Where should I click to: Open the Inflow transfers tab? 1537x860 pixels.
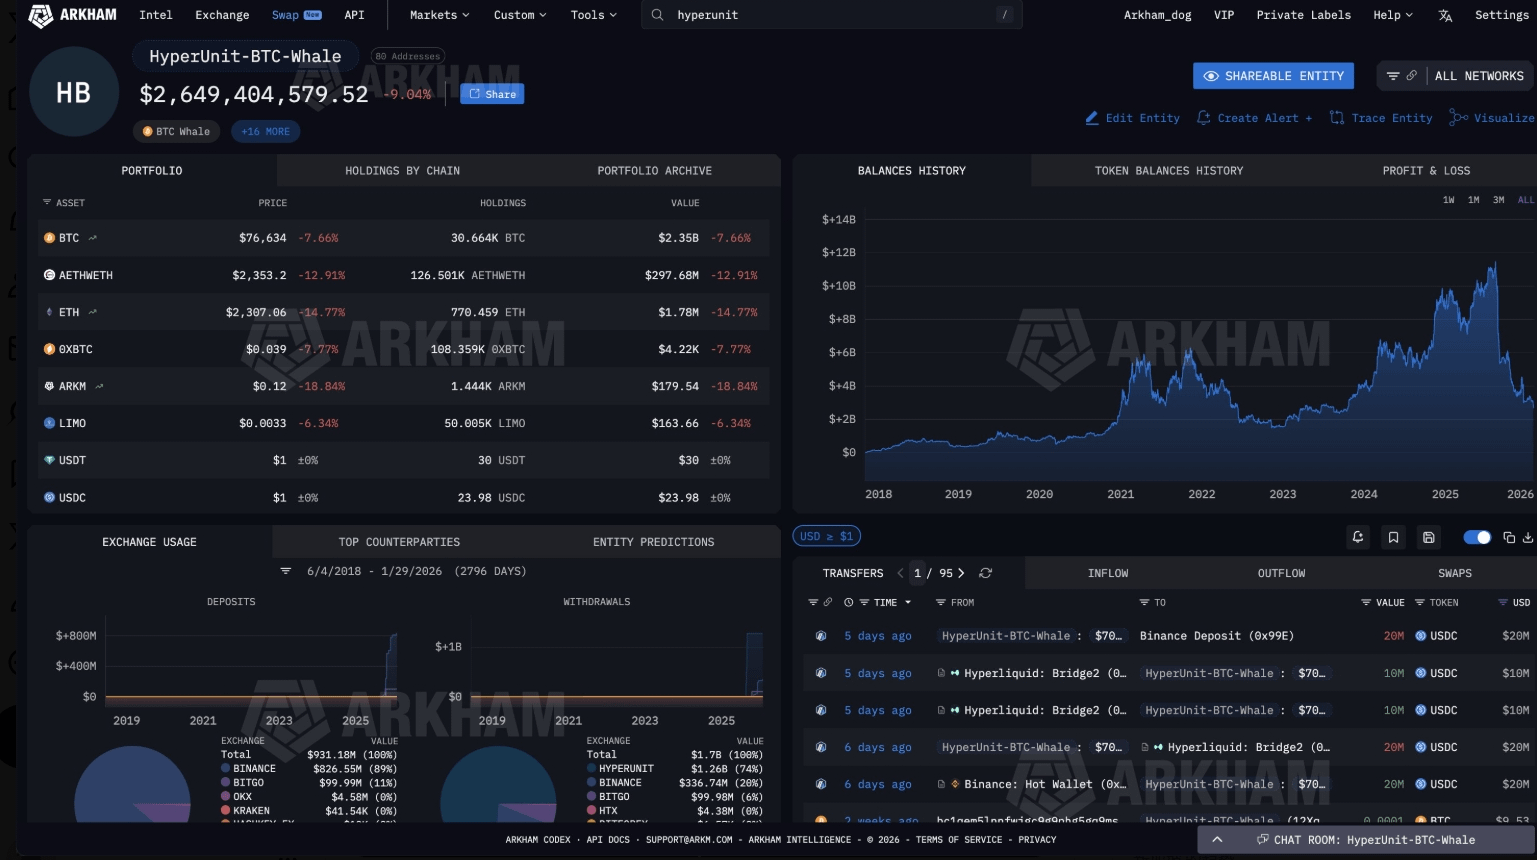[x=1108, y=573]
